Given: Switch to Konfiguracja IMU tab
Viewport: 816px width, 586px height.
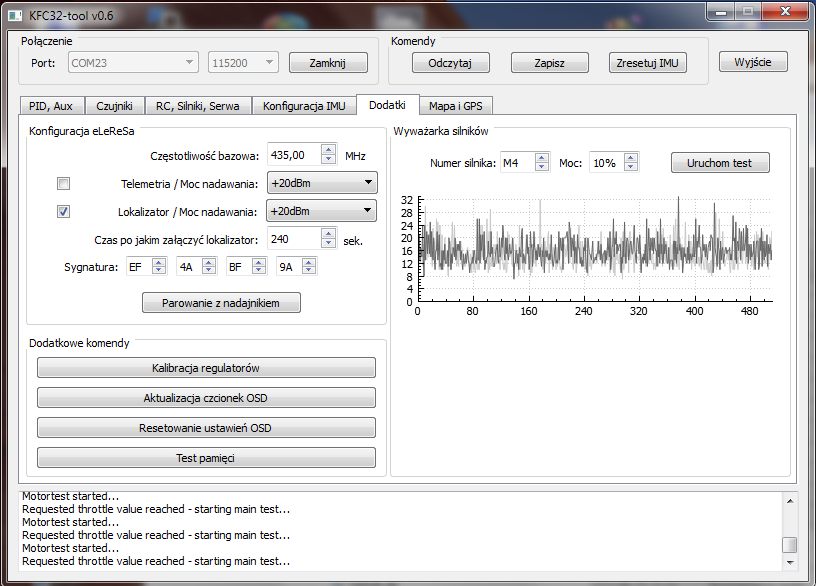Looking at the screenshot, I should pyautogui.click(x=303, y=105).
